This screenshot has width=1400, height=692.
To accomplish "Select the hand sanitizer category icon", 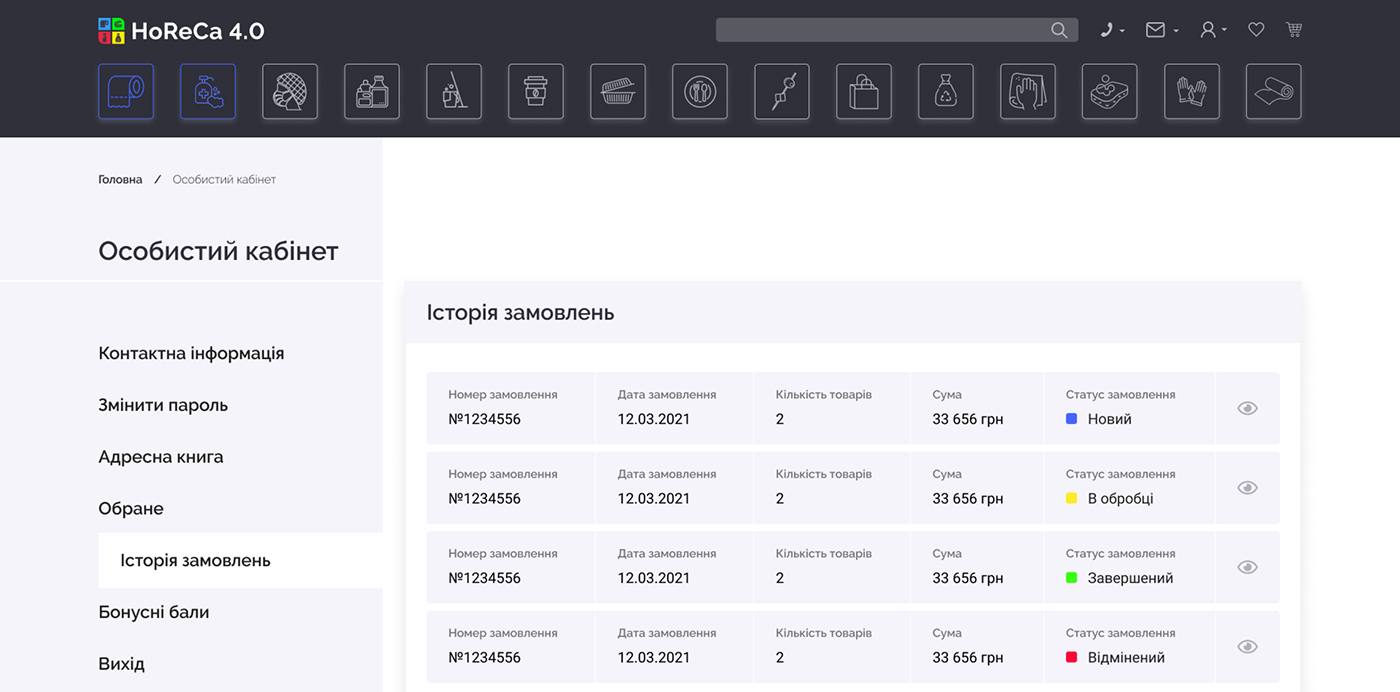I will click(x=208, y=92).
